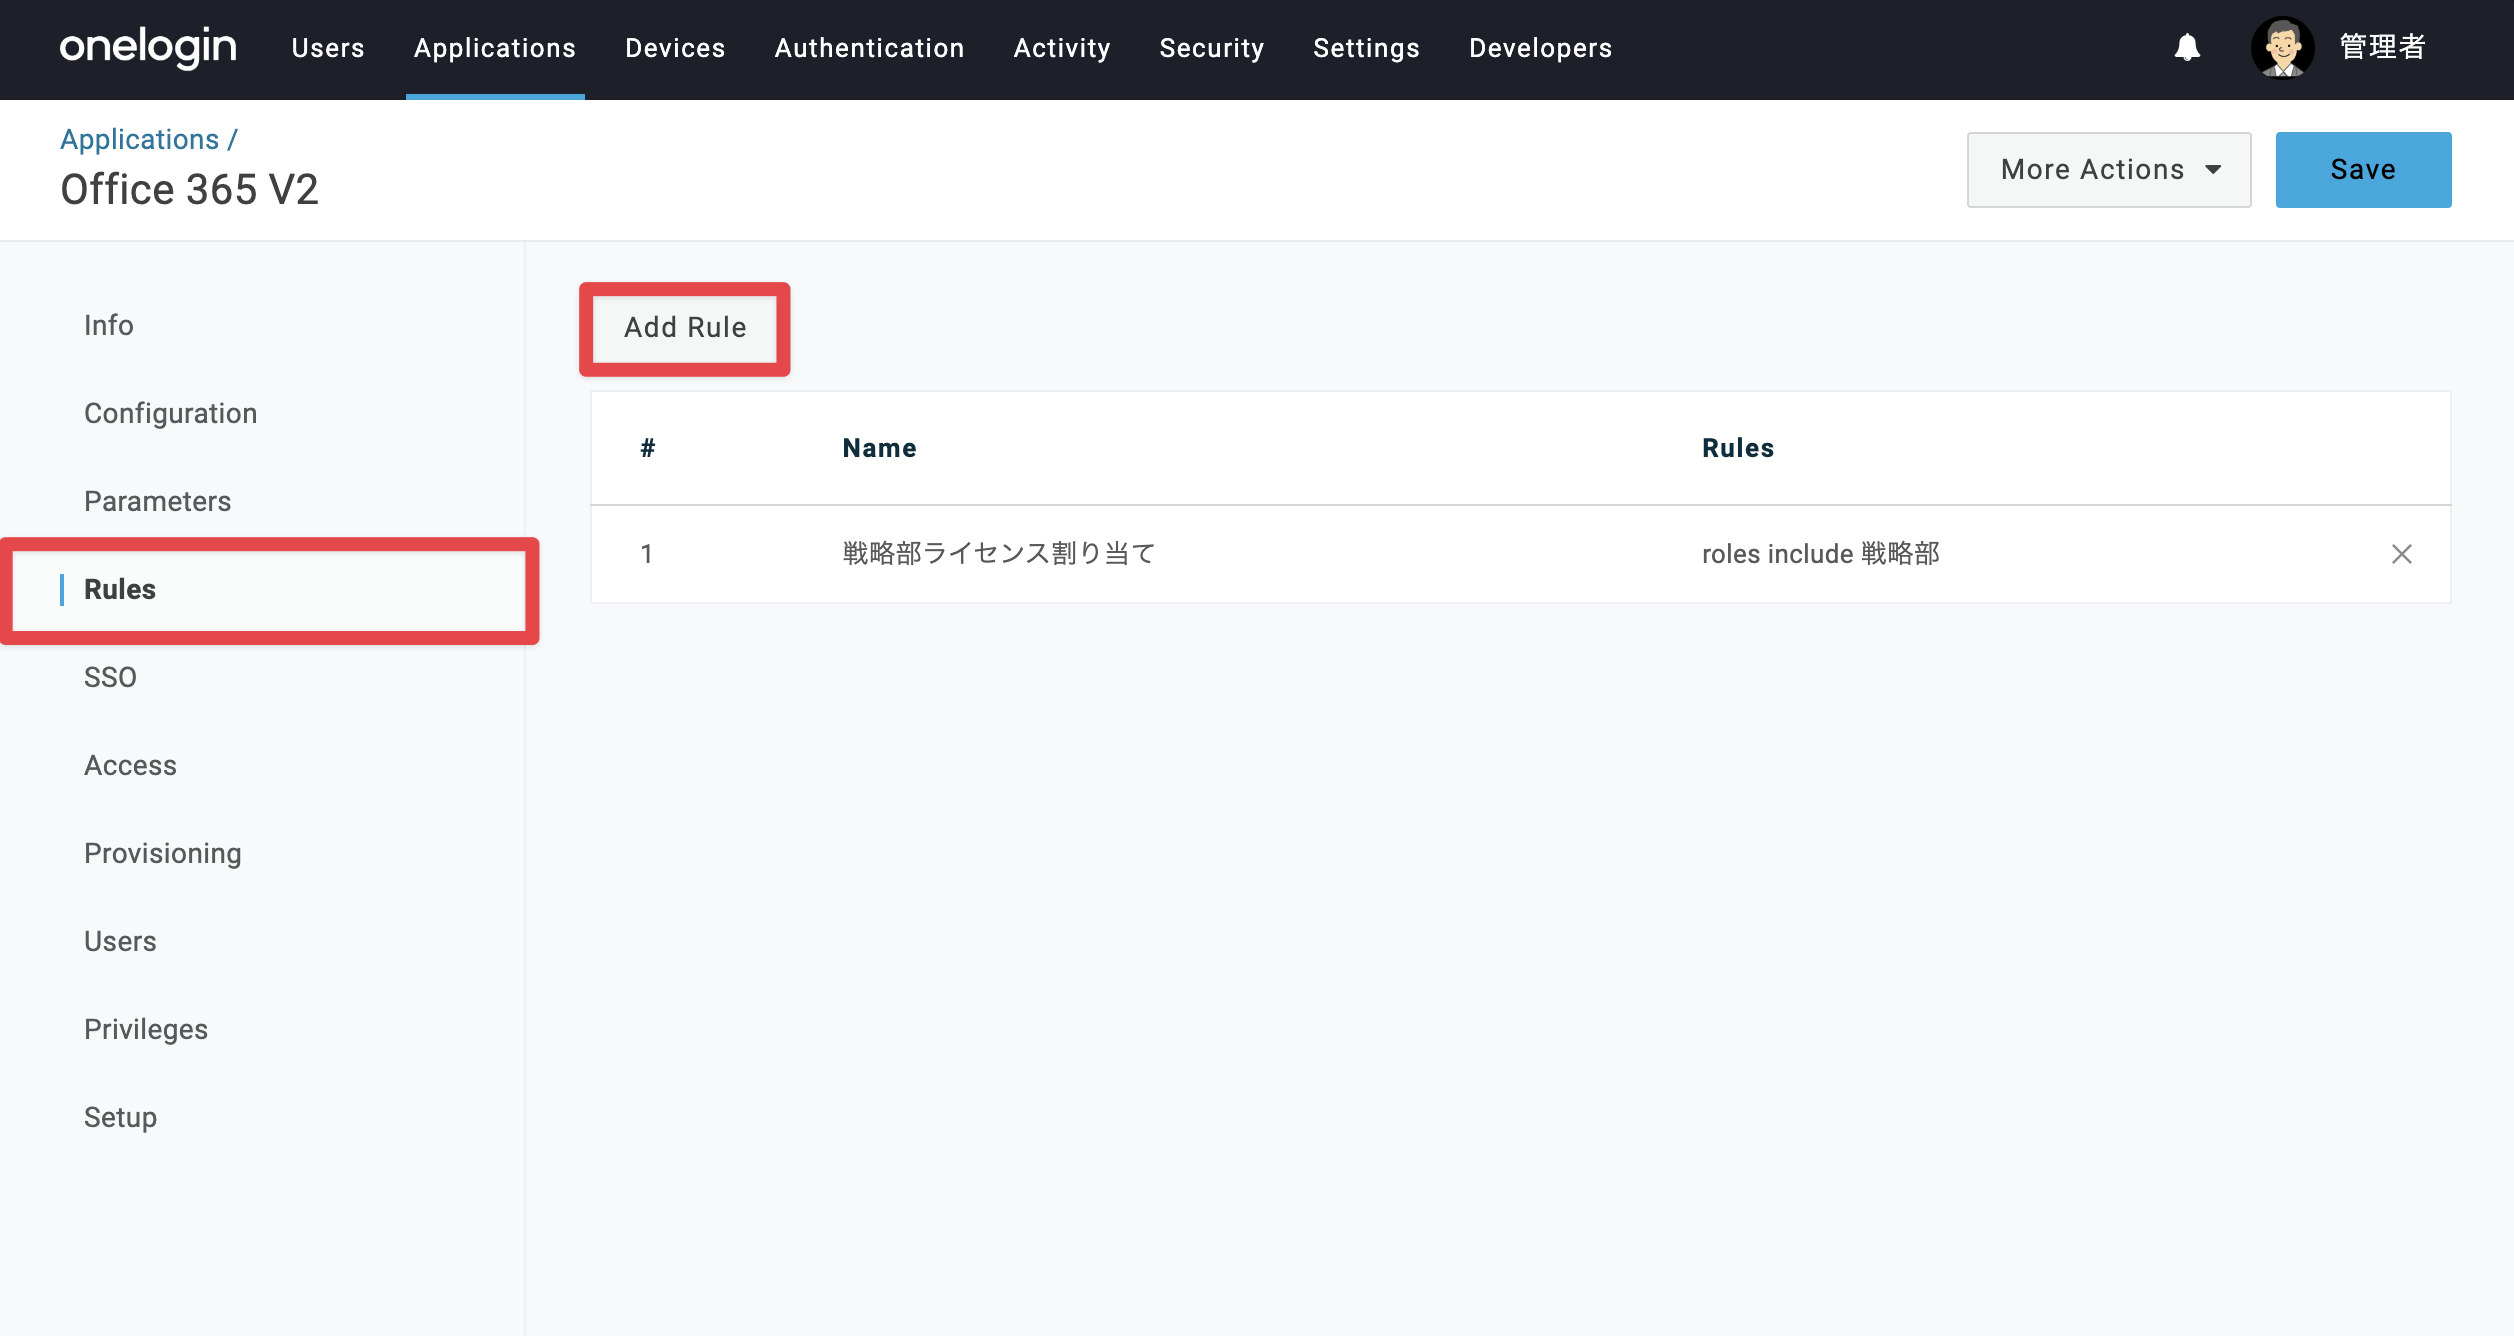Switch to the Configuration tab
This screenshot has height=1336, width=2514.
click(x=171, y=414)
